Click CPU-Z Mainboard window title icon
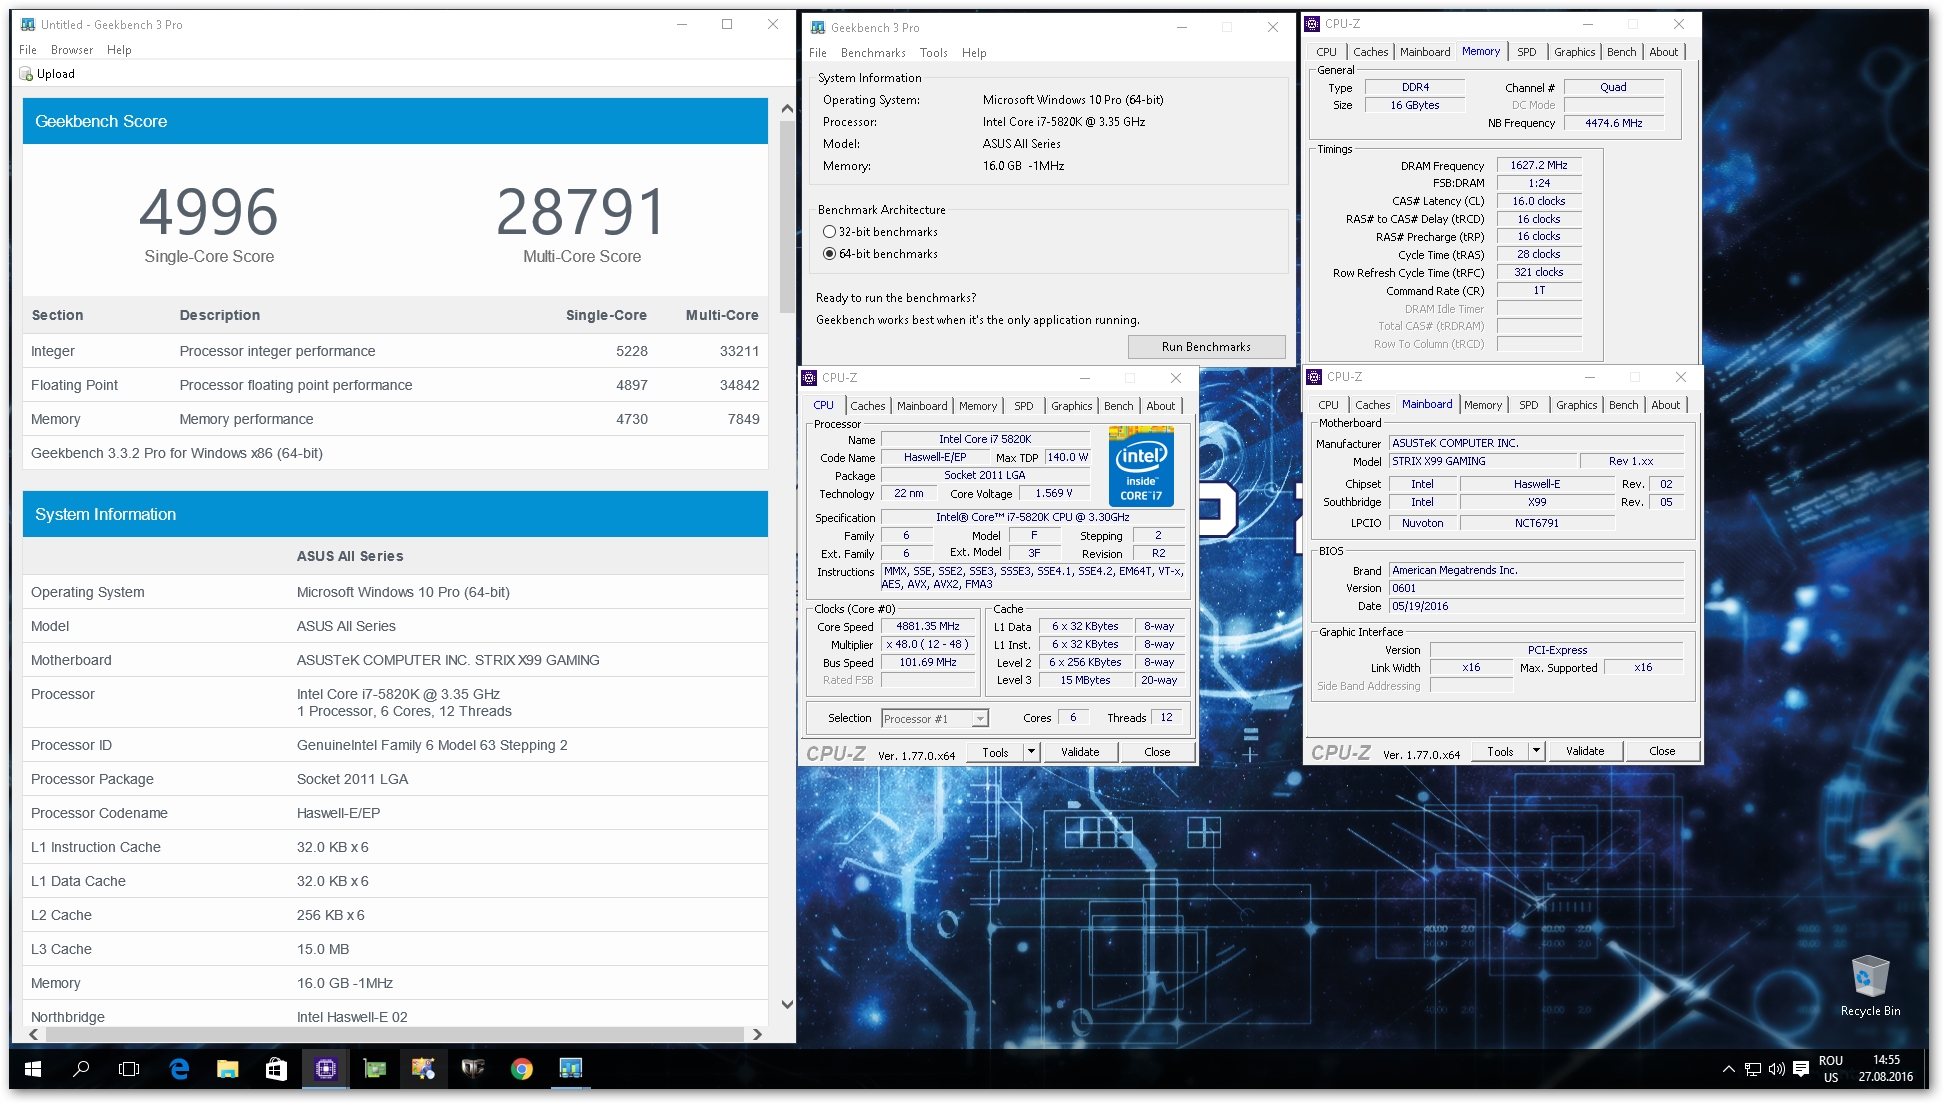This screenshot has width=1943, height=1103. 1314,377
